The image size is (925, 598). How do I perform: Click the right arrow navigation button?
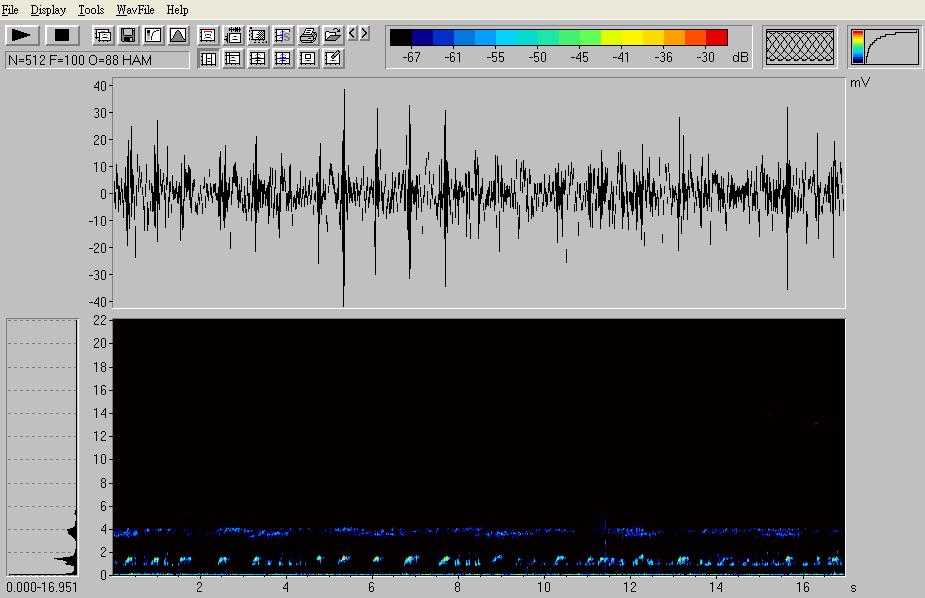pos(364,33)
